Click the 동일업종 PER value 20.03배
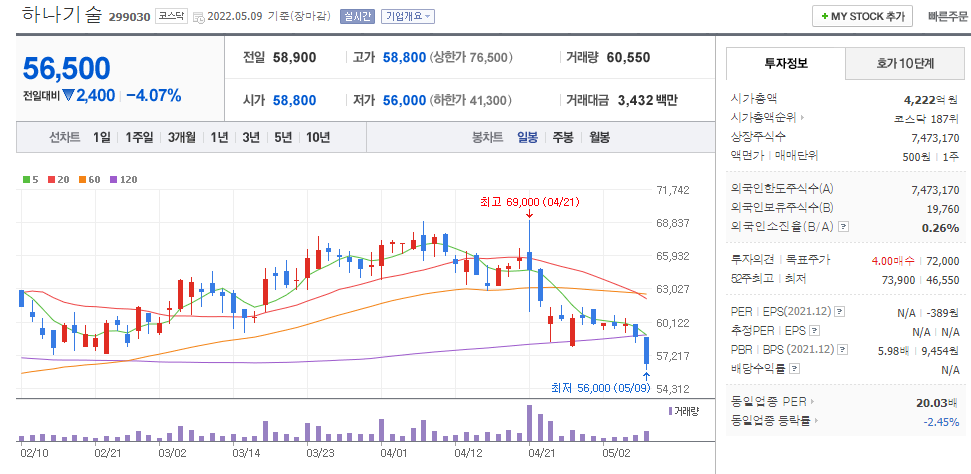 pyautogui.click(x=938, y=403)
